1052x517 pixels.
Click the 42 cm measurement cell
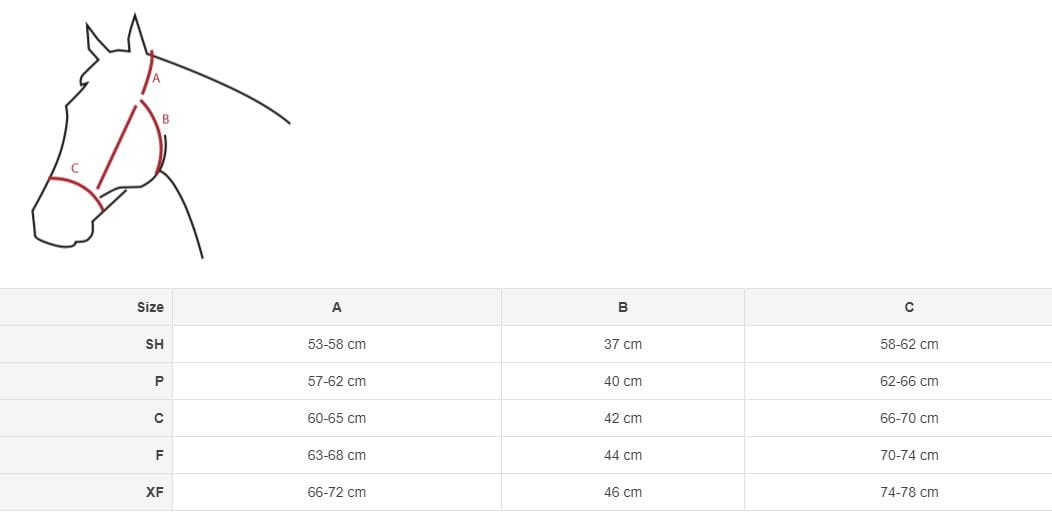pyautogui.click(x=623, y=418)
